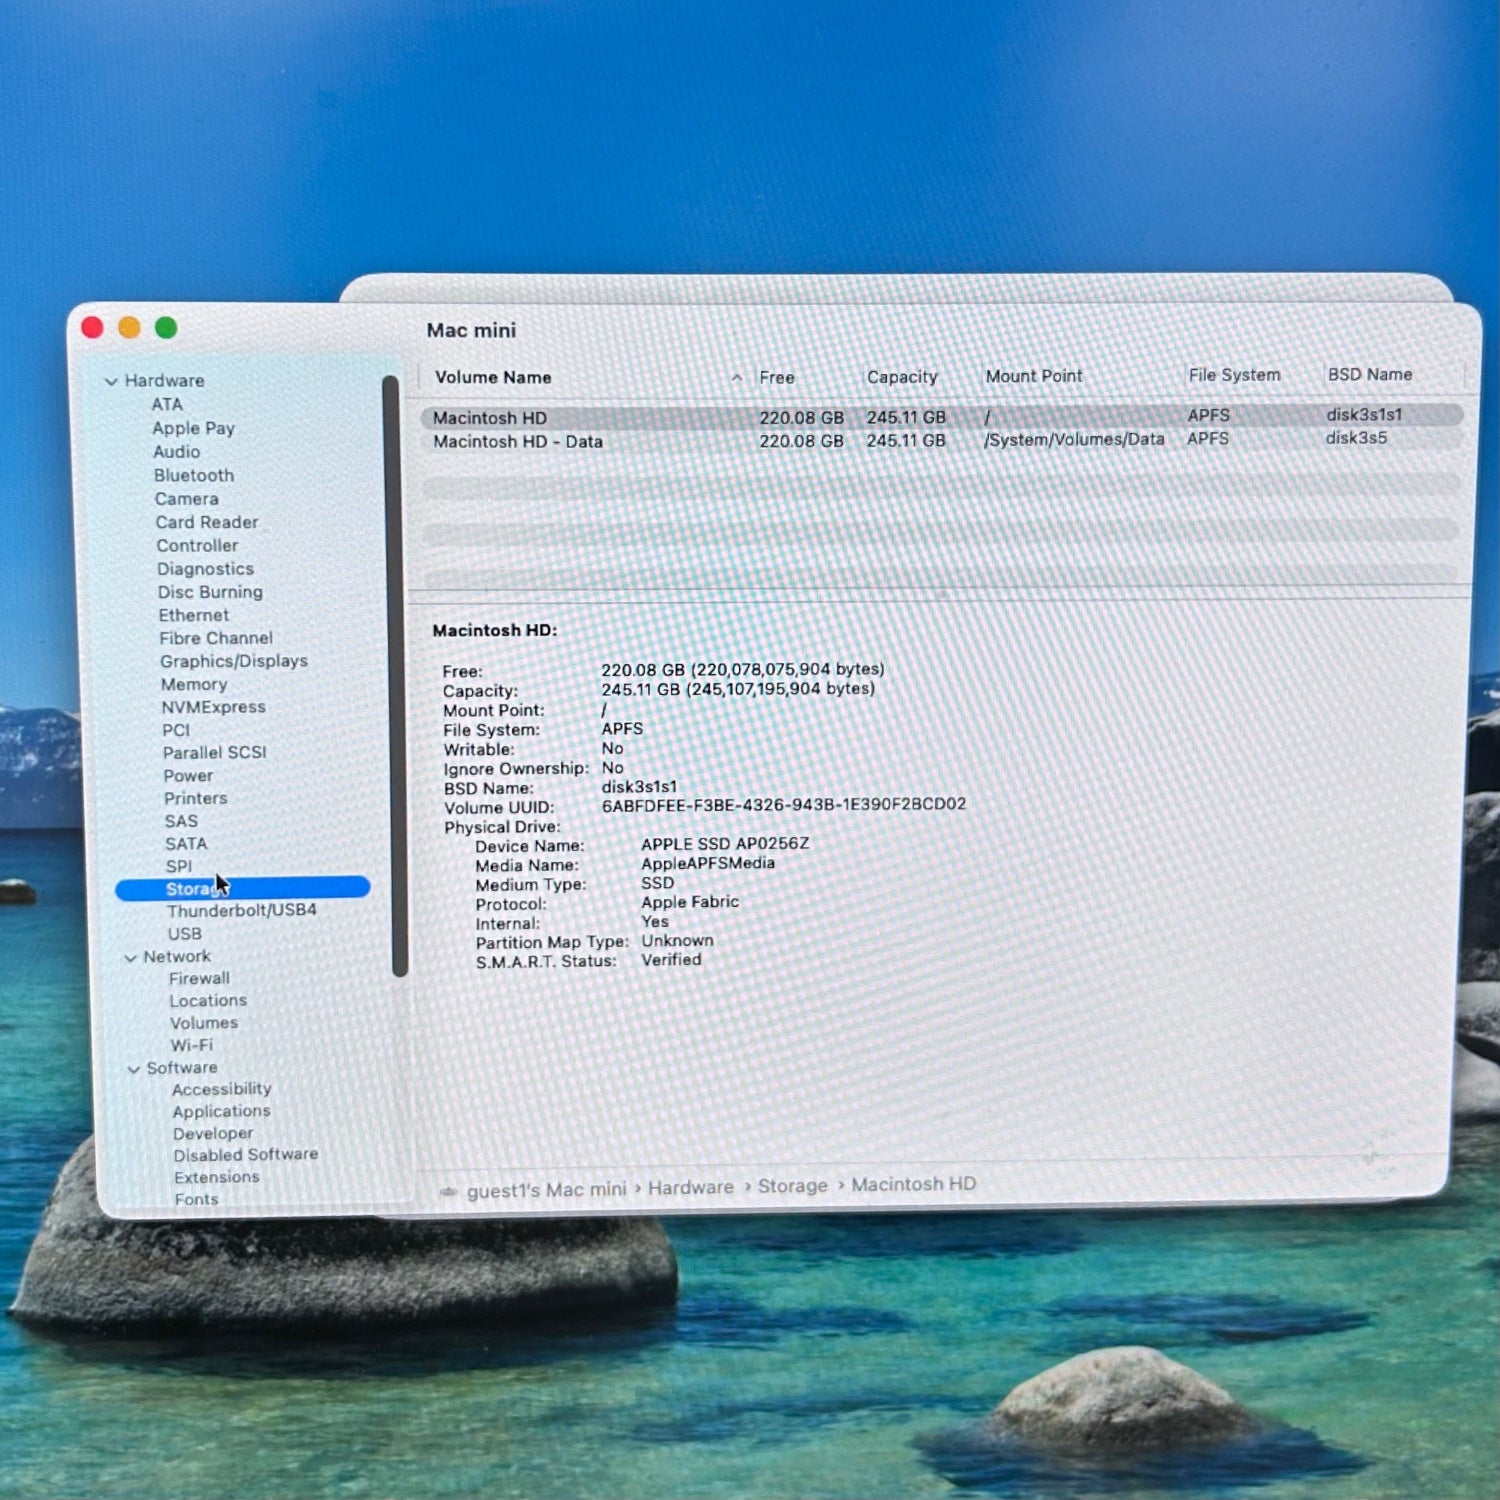The image size is (1500, 1500).
Task: Select Audio in the sidebar
Action: coord(176,452)
